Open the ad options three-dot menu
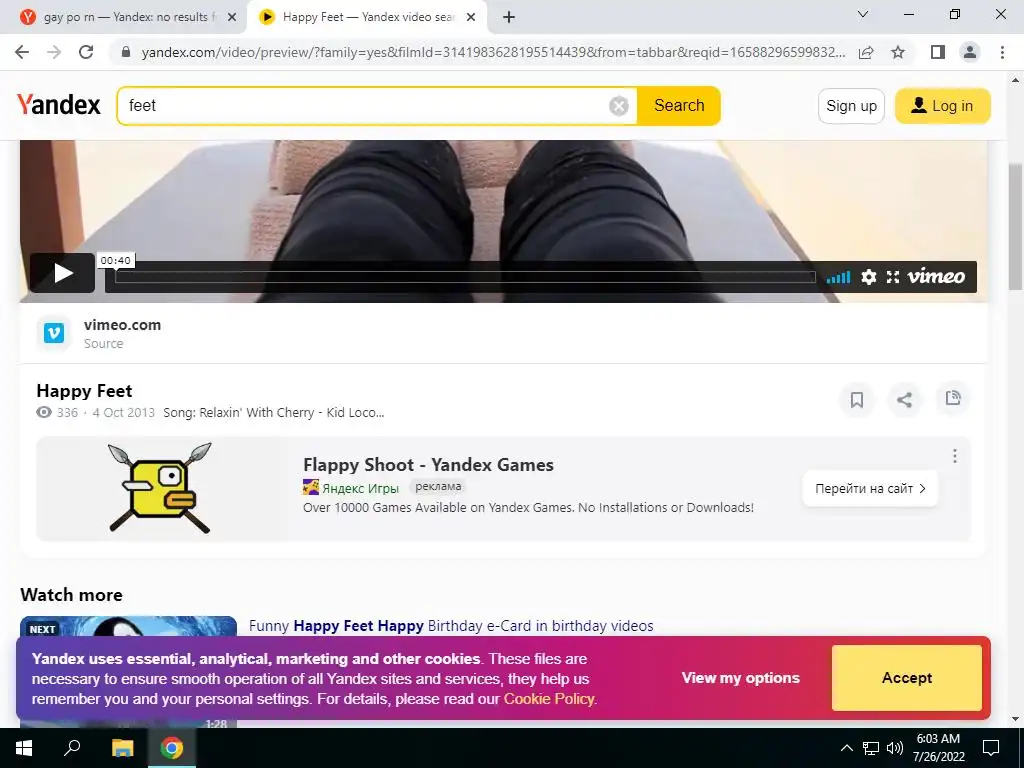Viewport: 1024px width, 768px height. [955, 456]
